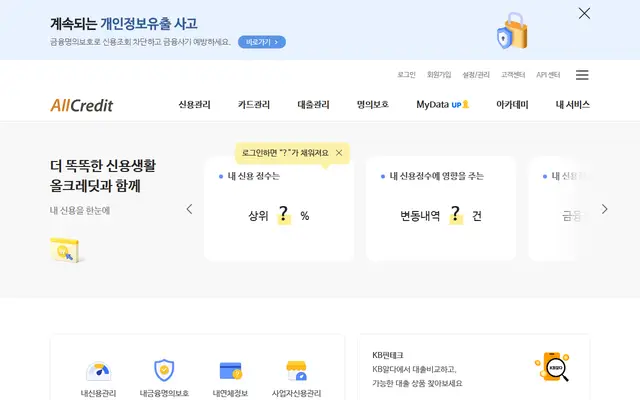This screenshot has width=640, height=400.
Task: Open the 신용관리 menu
Action: click(194, 104)
